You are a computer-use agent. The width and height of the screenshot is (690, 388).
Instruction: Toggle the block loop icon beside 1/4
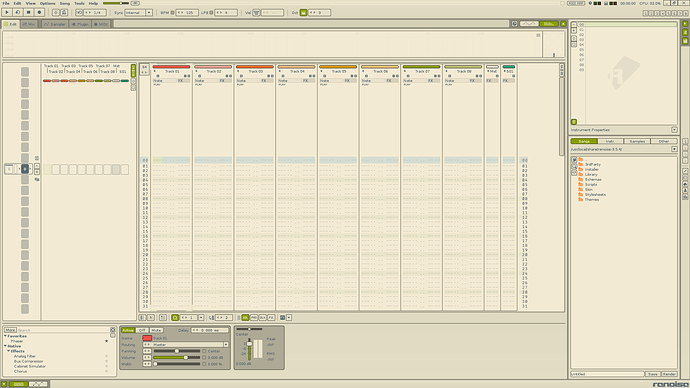pos(79,13)
